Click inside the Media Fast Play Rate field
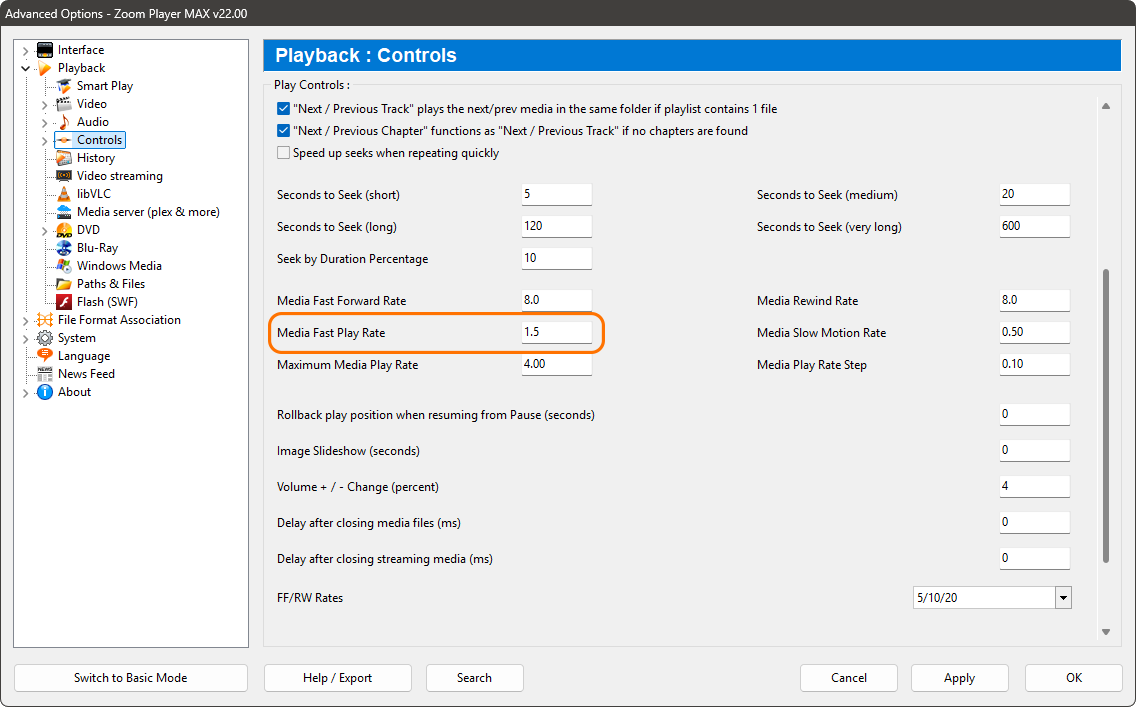The width and height of the screenshot is (1136, 707). coord(556,331)
